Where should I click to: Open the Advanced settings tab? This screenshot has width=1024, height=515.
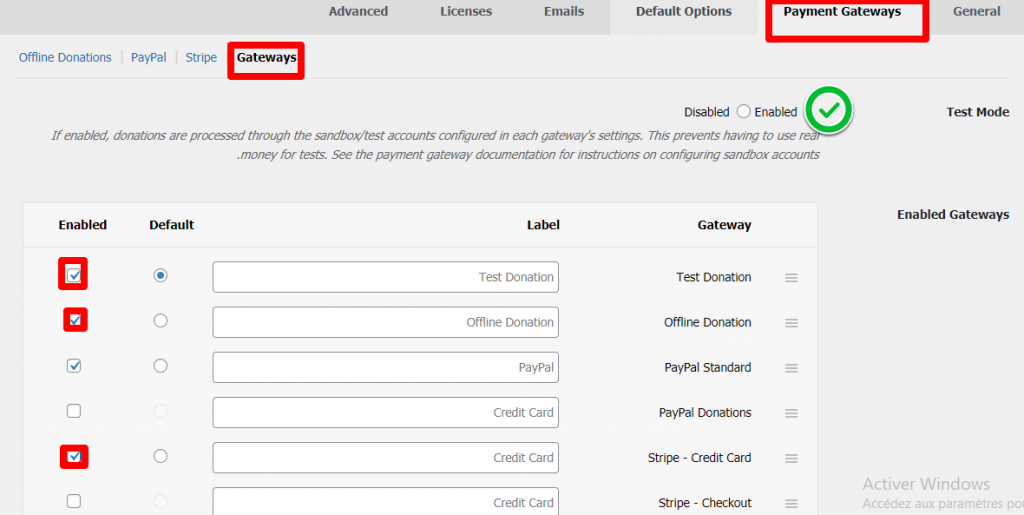point(358,11)
